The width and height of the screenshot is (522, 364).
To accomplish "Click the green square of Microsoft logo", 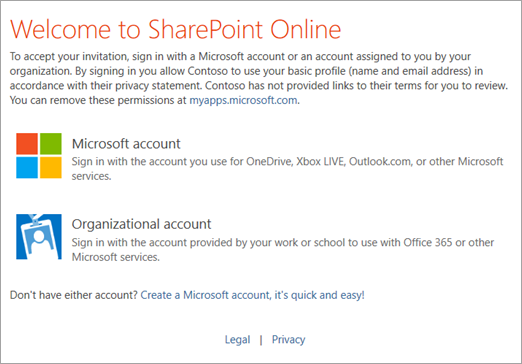I will point(51,144).
